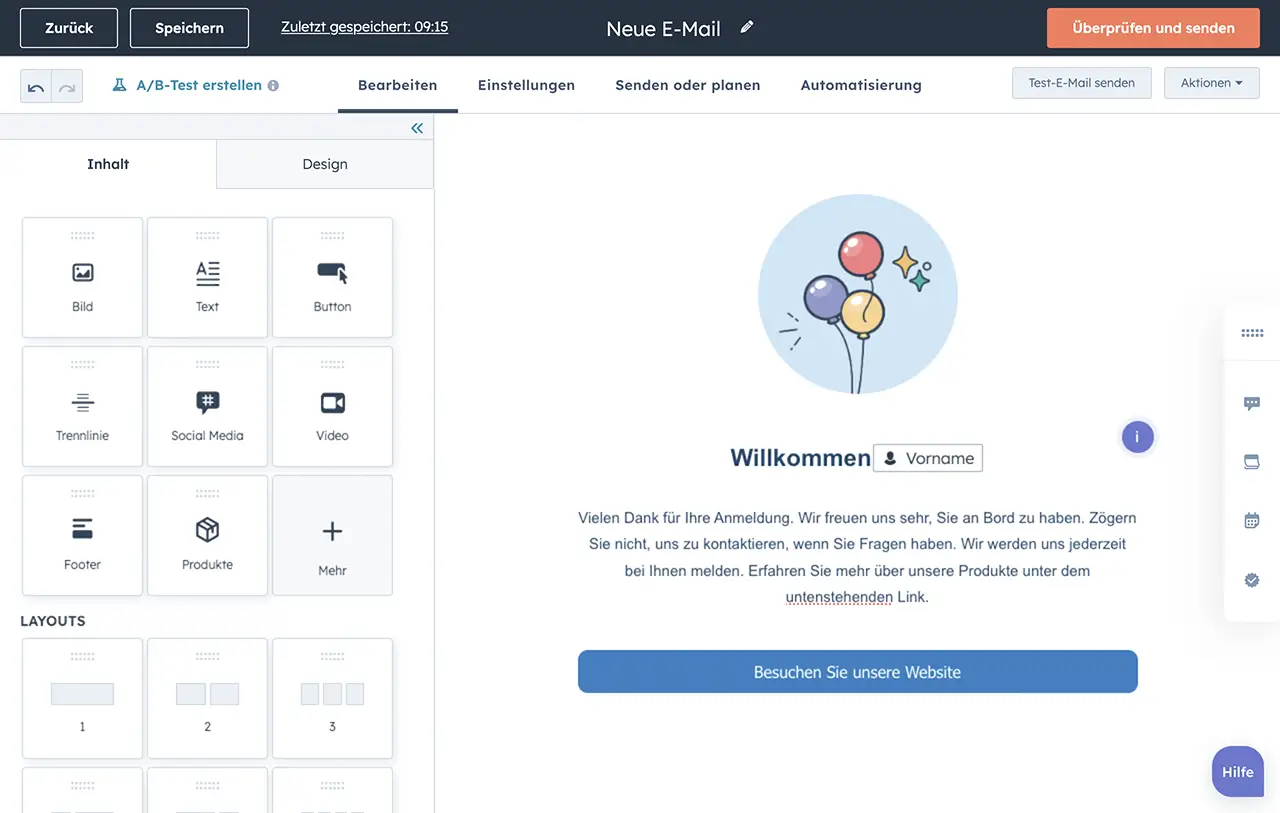
Task: Click the Neue E-Mail title
Action: pyautogui.click(x=663, y=29)
